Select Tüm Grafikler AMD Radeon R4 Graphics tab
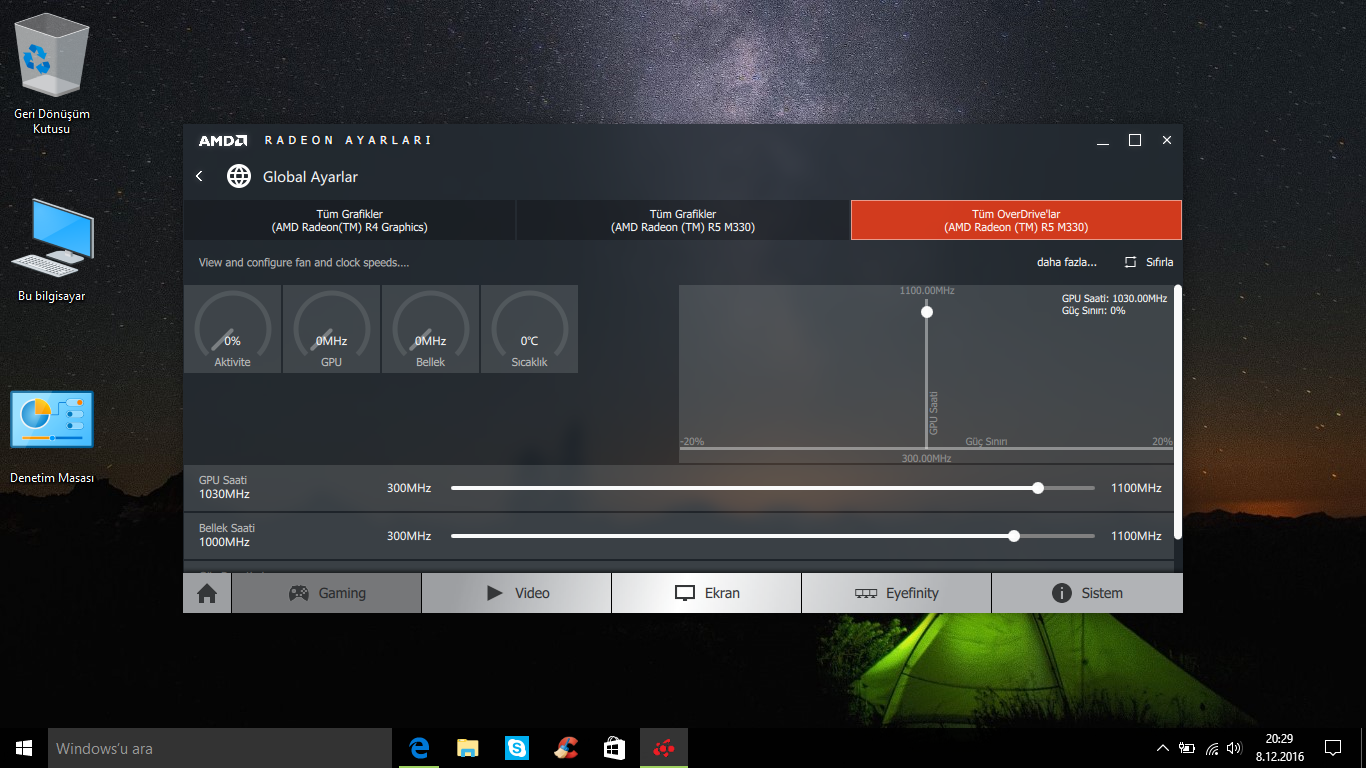 (x=349, y=220)
